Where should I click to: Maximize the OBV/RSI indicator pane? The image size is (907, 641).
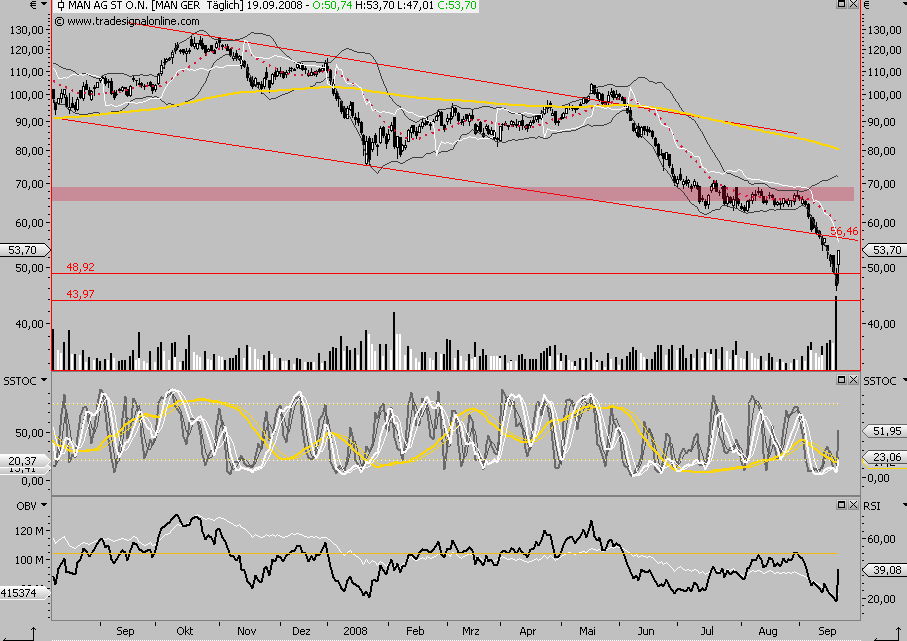(842, 504)
